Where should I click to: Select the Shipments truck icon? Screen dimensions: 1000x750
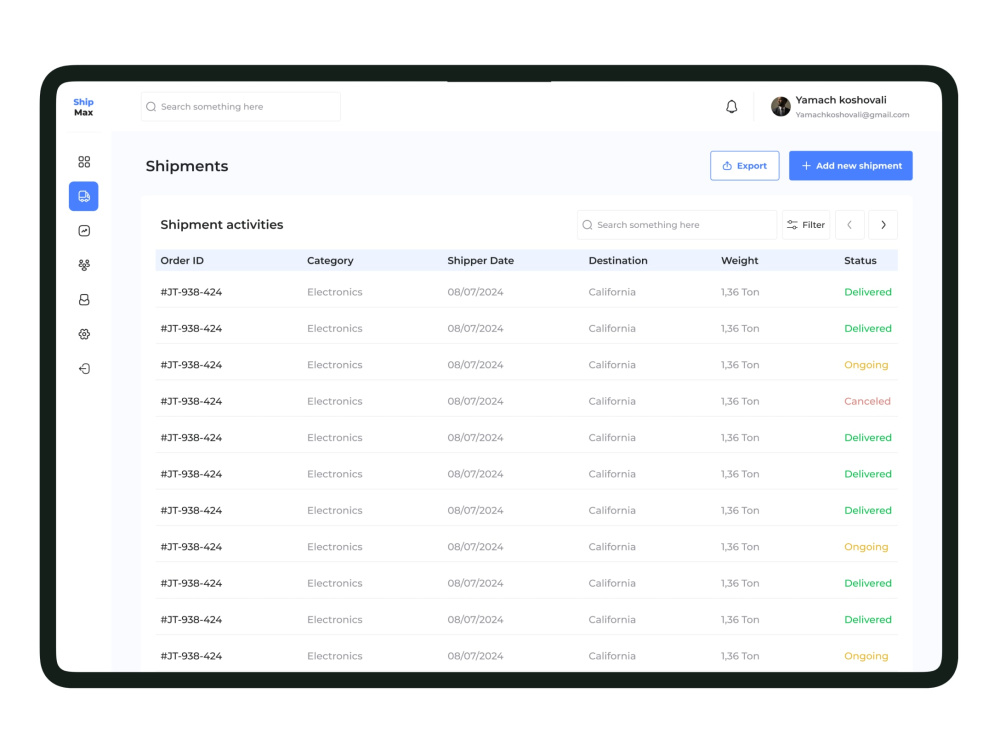[x=84, y=196]
